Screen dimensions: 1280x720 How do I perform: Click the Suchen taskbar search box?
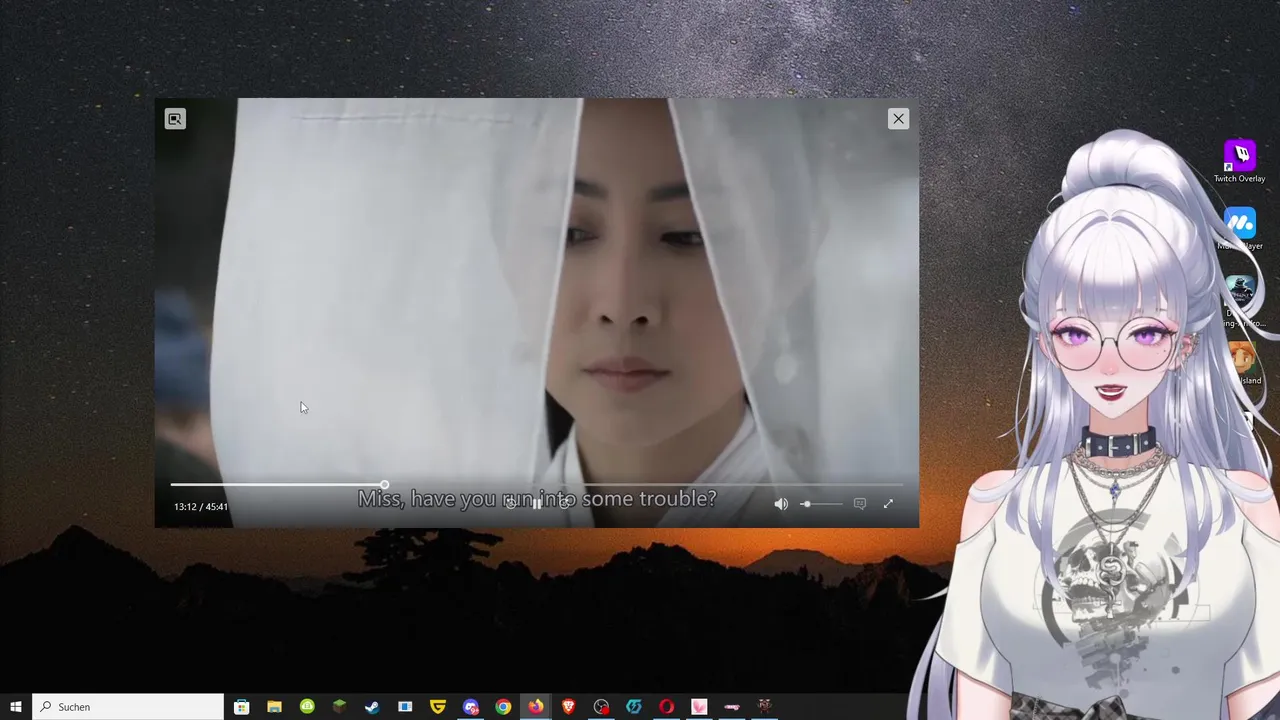coord(128,707)
